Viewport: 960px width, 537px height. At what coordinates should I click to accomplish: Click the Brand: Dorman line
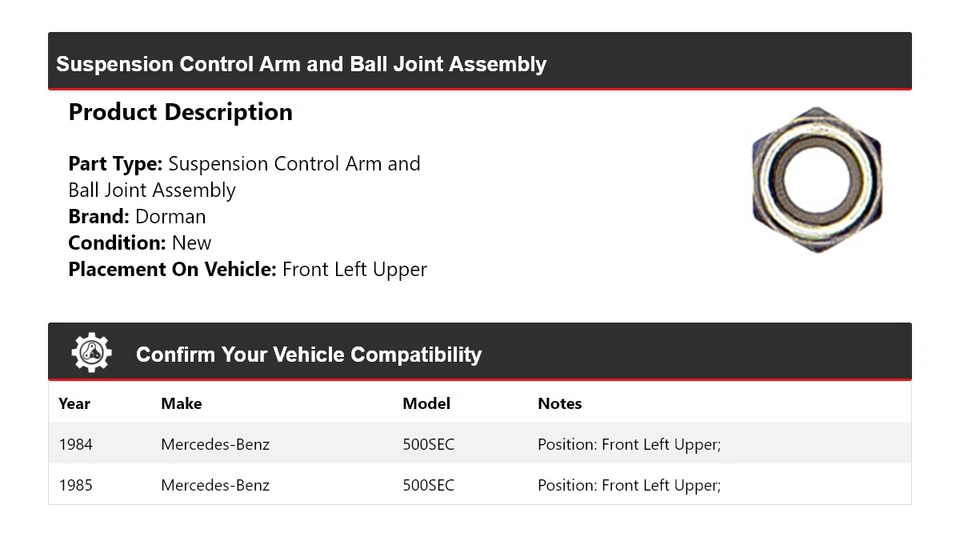pos(137,216)
